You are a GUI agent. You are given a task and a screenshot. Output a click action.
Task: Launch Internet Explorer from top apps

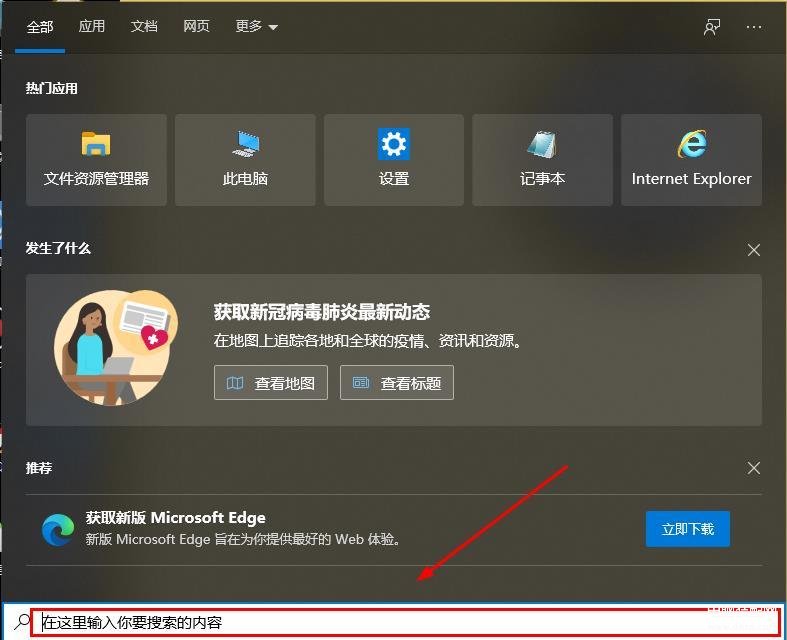[x=692, y=160]
